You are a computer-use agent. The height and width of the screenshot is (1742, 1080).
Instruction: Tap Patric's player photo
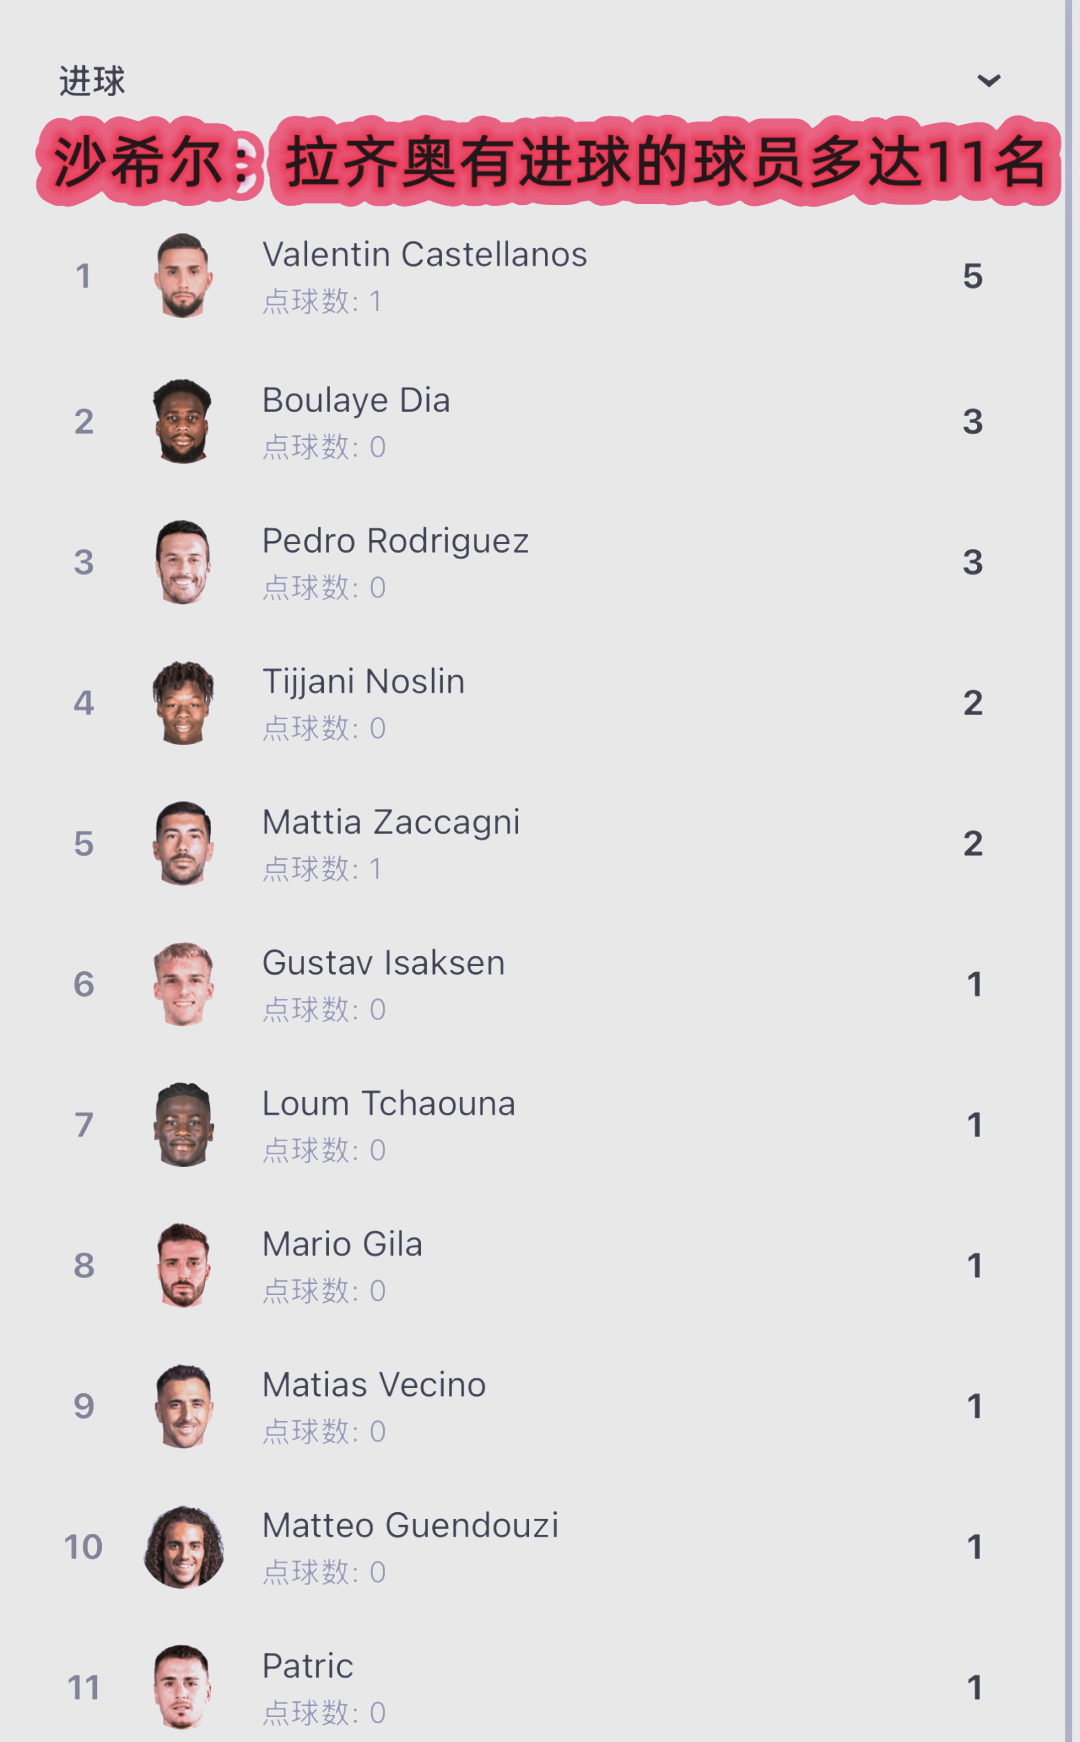tap(183, 1687)
